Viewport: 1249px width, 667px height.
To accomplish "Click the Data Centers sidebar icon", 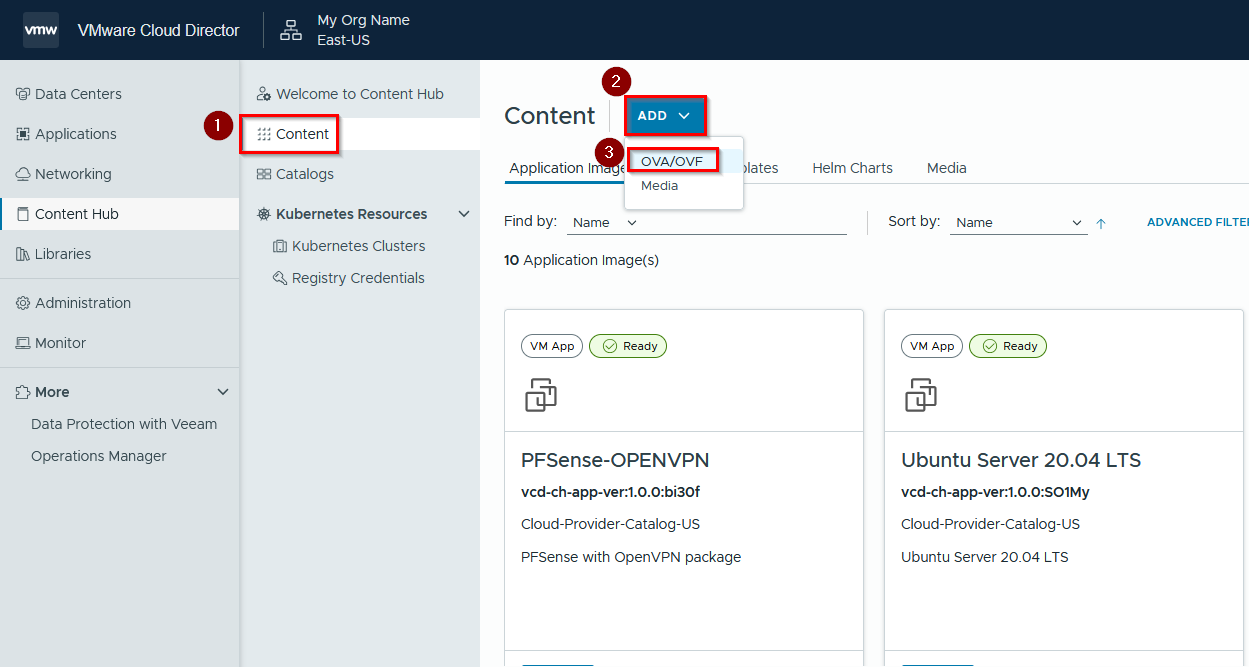I will point(23,94).
